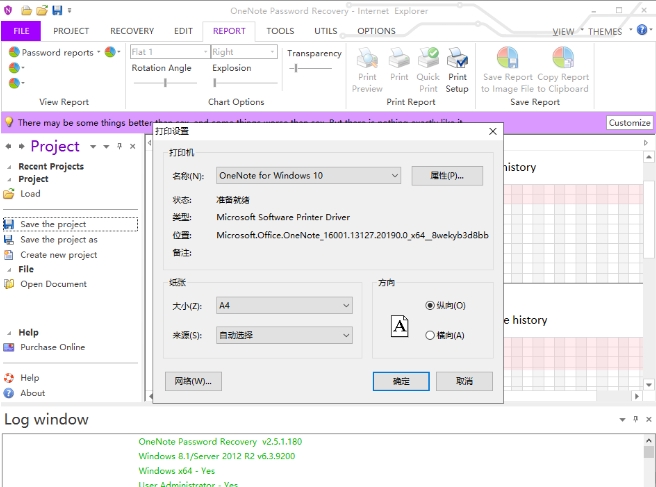Image resolution: width=656 pixels, height=487 pixels.
Task: Pin the Project panel
Action: click(x=119, y=146)
